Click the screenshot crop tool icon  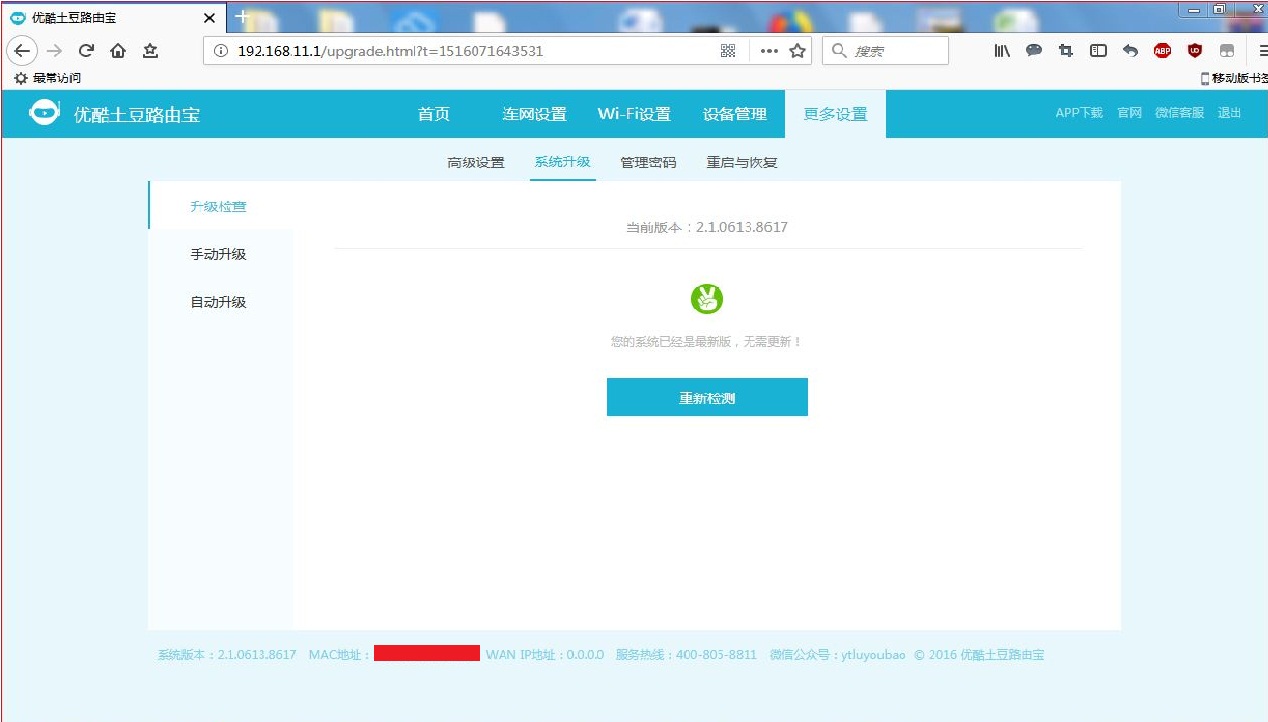[x=1066, y=51]
